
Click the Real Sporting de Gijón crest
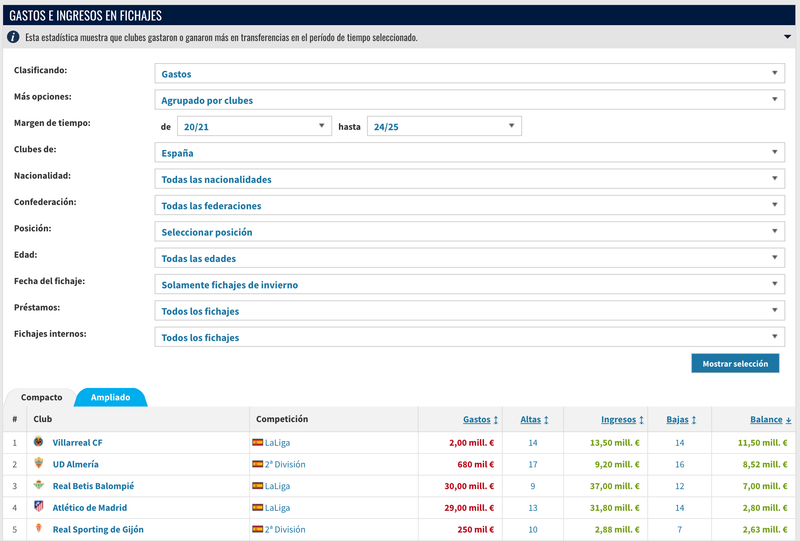38,529
